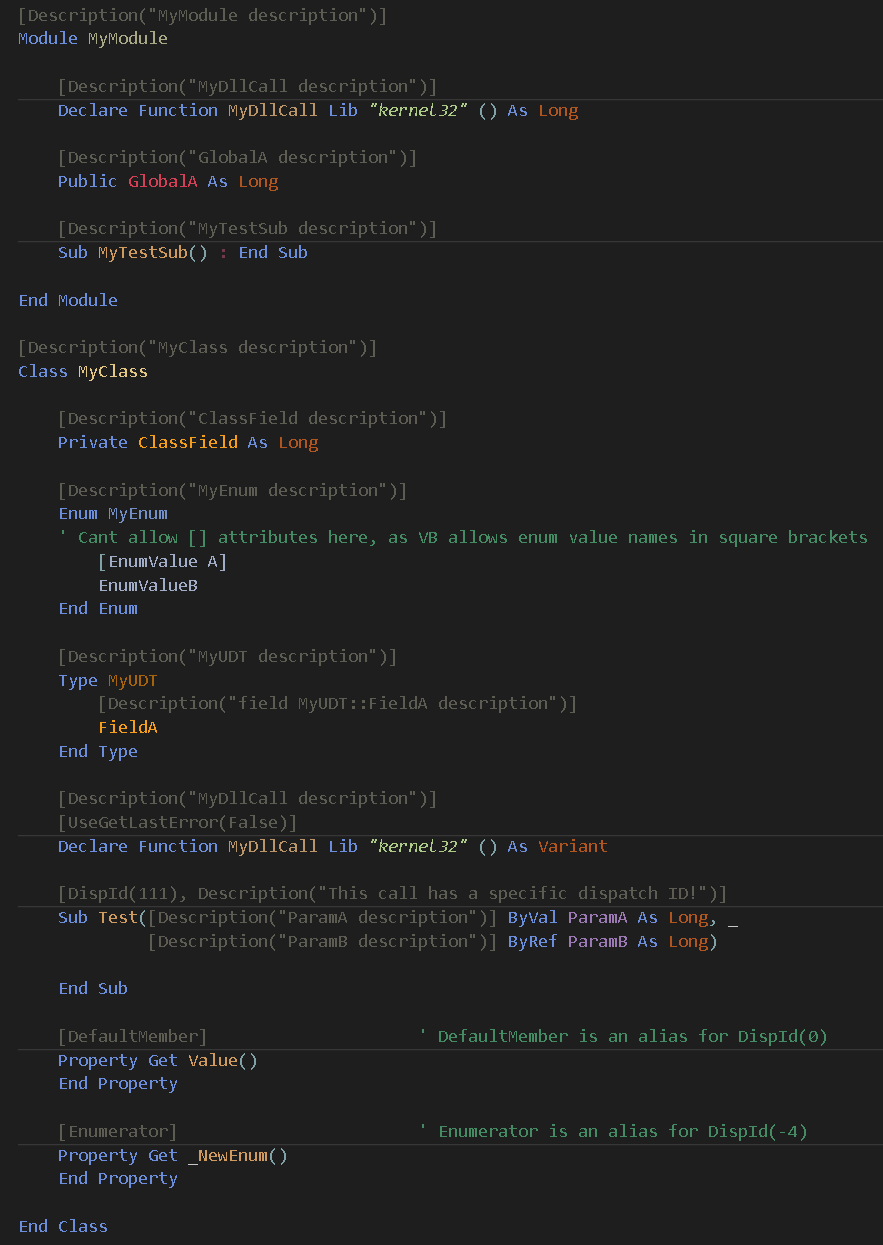
Task: Click 'kernel32' in the module's Declare line
Action: 418,111
